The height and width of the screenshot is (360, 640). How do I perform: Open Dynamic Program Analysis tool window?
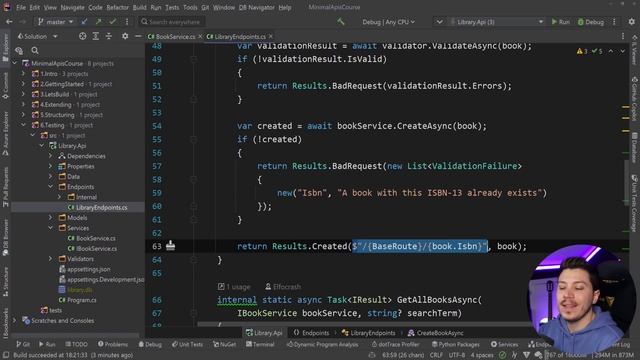click(x=322, y=344)
